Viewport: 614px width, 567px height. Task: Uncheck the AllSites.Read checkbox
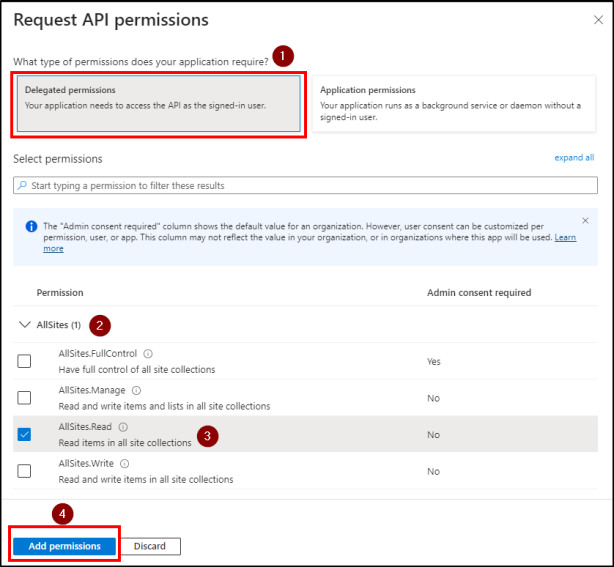(24, 434)
